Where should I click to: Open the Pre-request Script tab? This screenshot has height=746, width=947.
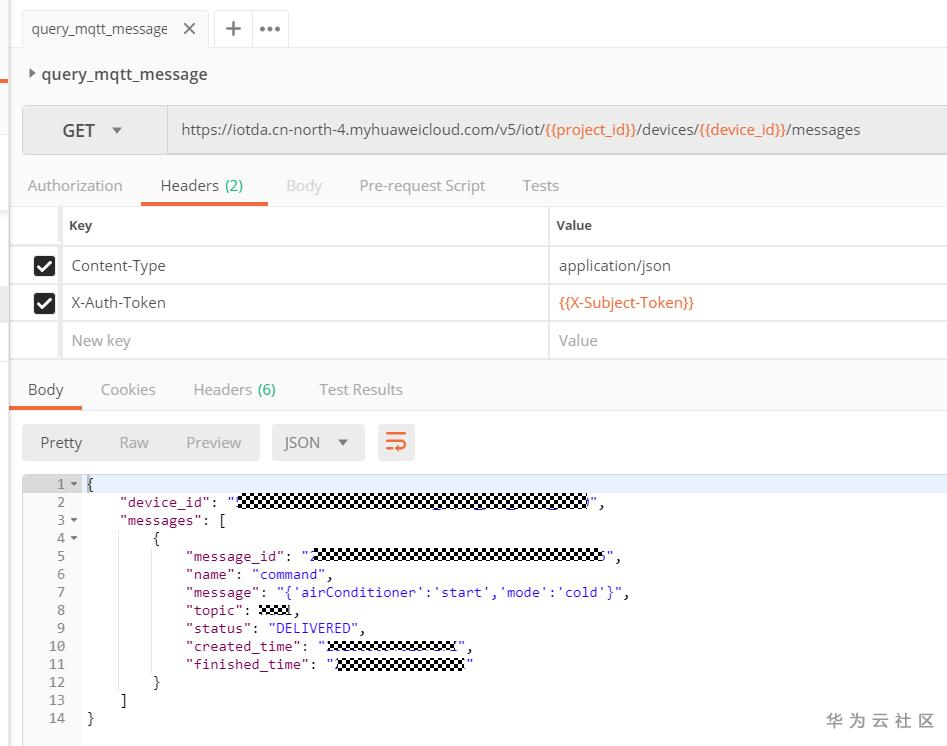click(422, 185)
